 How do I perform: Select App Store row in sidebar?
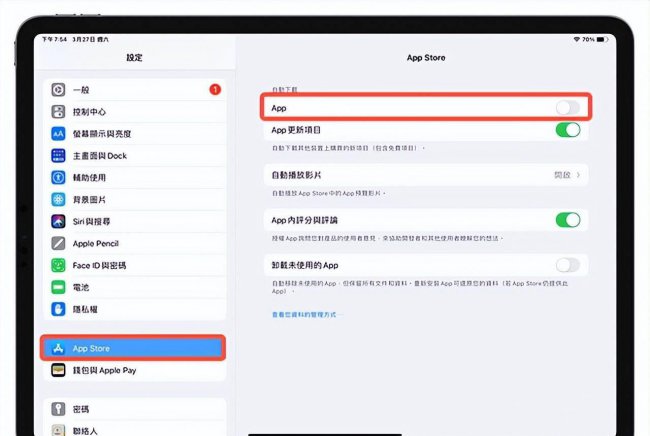[x=133, y=348]
